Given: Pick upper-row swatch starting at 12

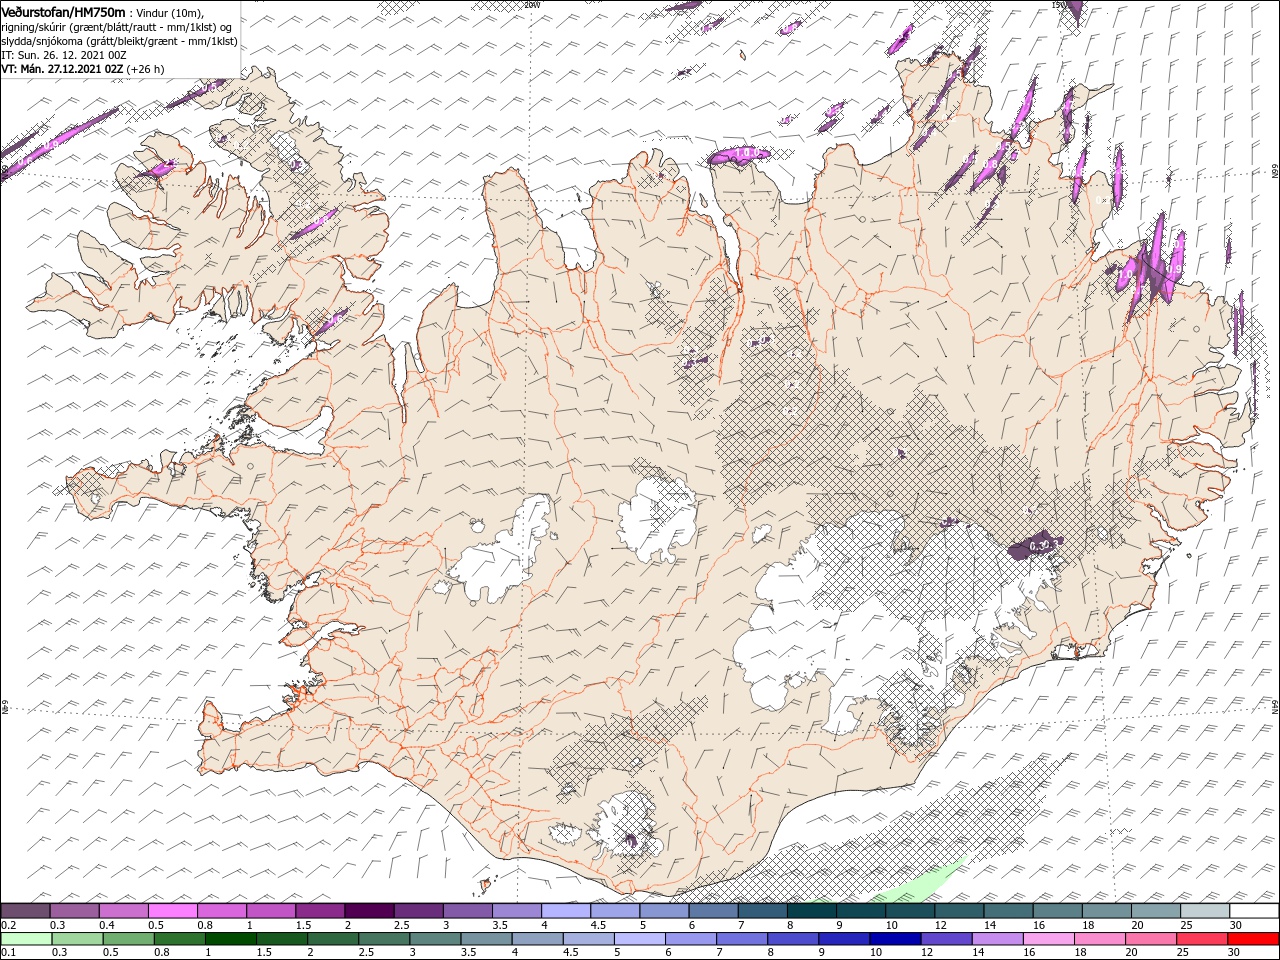Looking at the screenshot, I should pyautogui.click(x=958, y=911).
